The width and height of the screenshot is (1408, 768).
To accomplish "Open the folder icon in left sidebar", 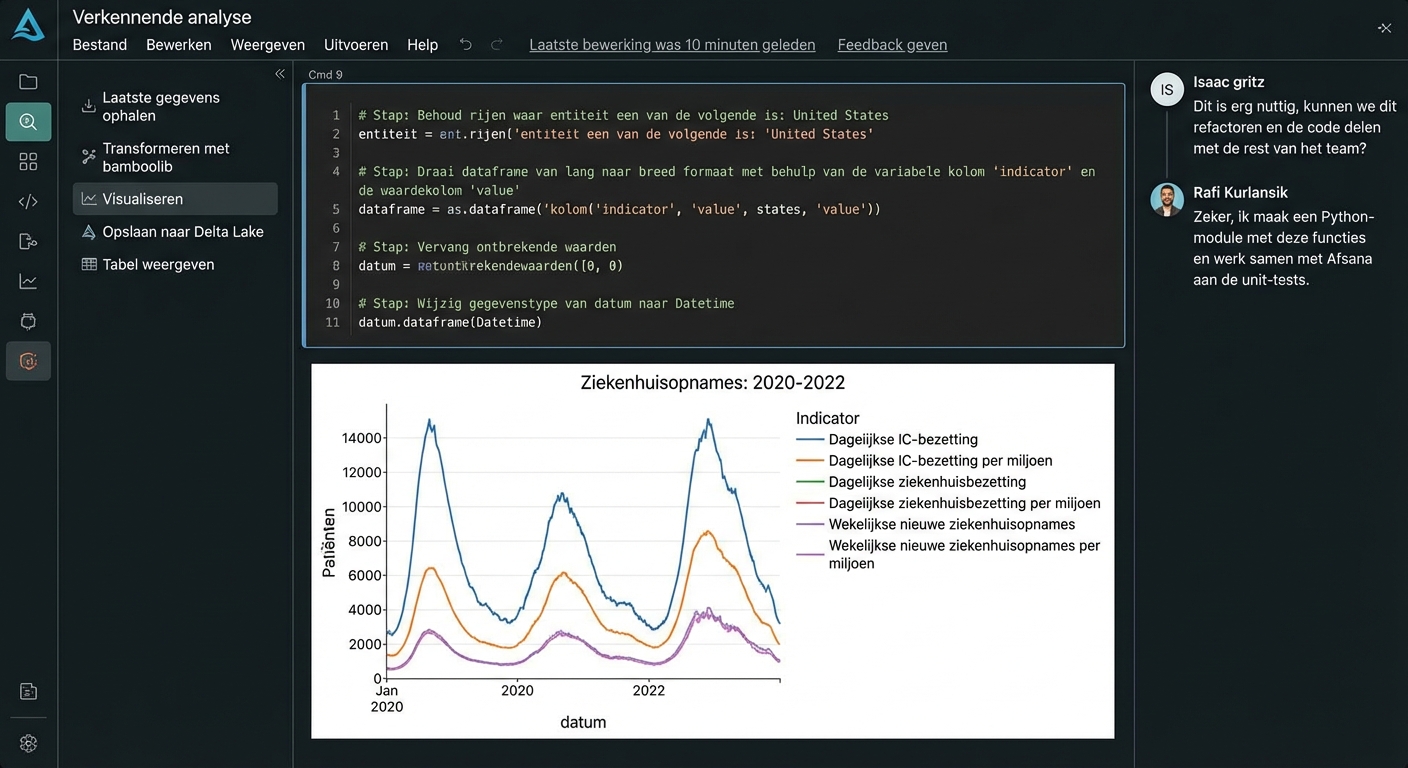I will click(28, 82).
